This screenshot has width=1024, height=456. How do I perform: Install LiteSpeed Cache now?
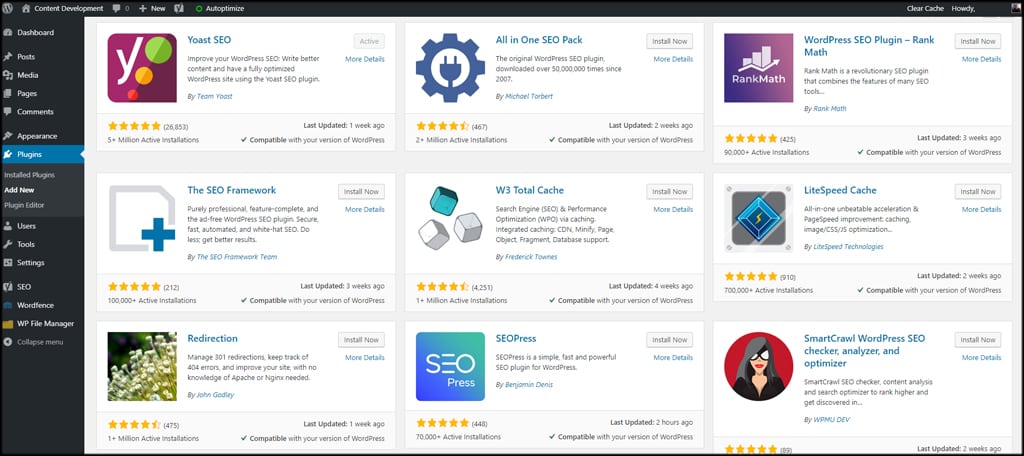[x=978, y=191]
